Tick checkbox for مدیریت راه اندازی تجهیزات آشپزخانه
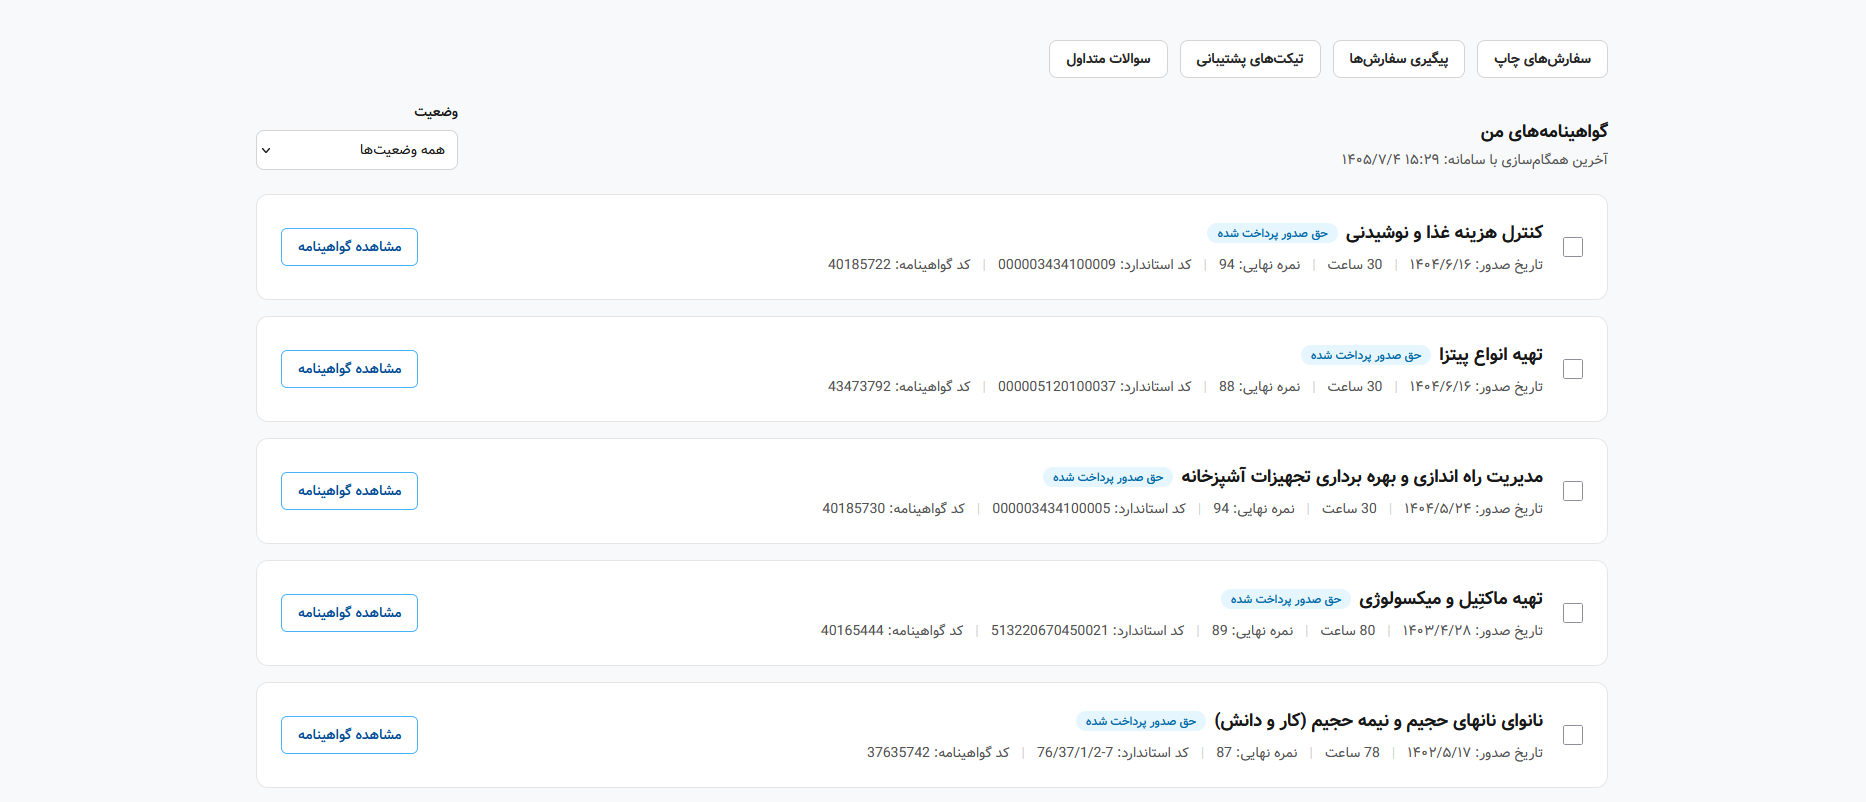1866x802 pixels. [1573, 491]
